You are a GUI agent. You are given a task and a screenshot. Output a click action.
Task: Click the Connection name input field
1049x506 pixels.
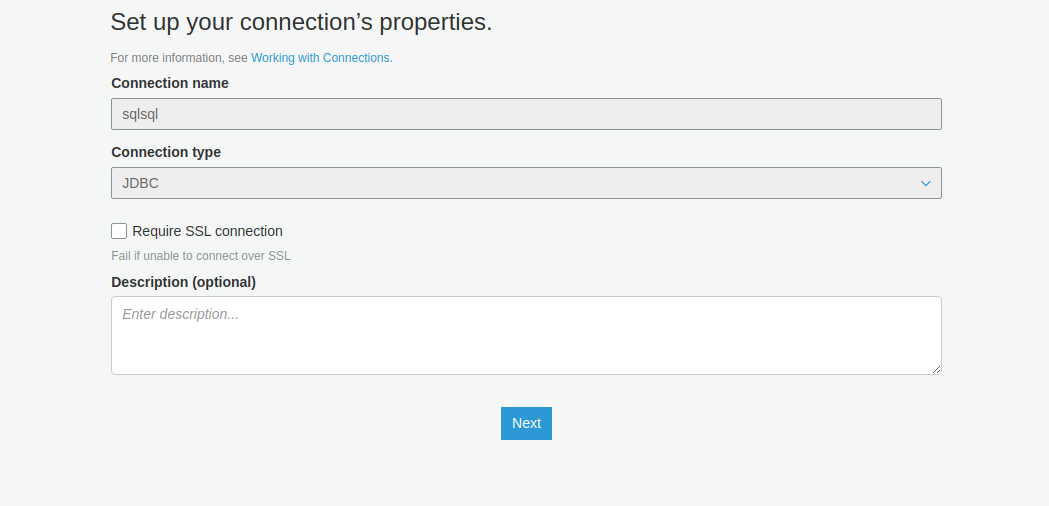click(526, 114)
